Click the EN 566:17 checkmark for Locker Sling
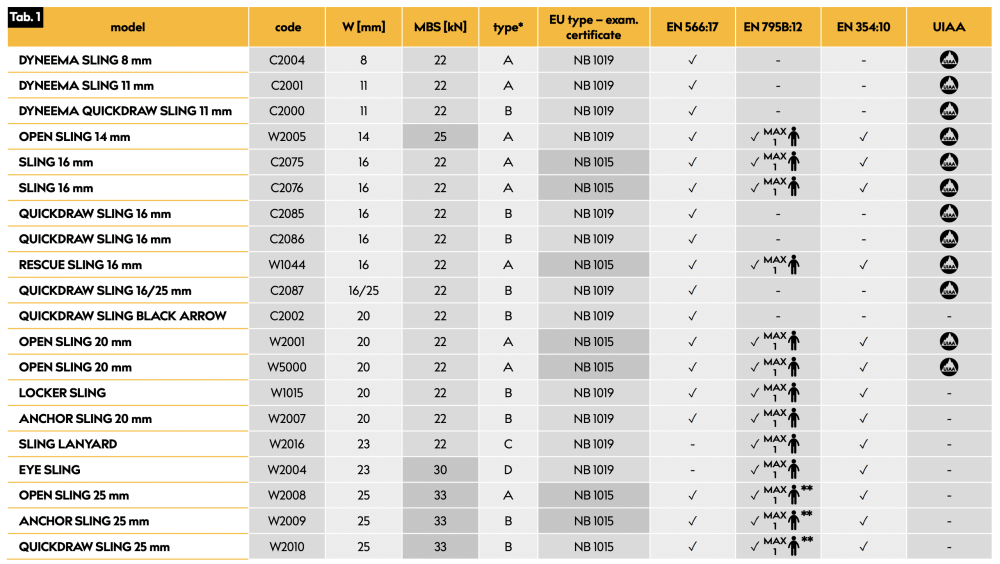The image size is (1000, 564). [x=692, y=393]
